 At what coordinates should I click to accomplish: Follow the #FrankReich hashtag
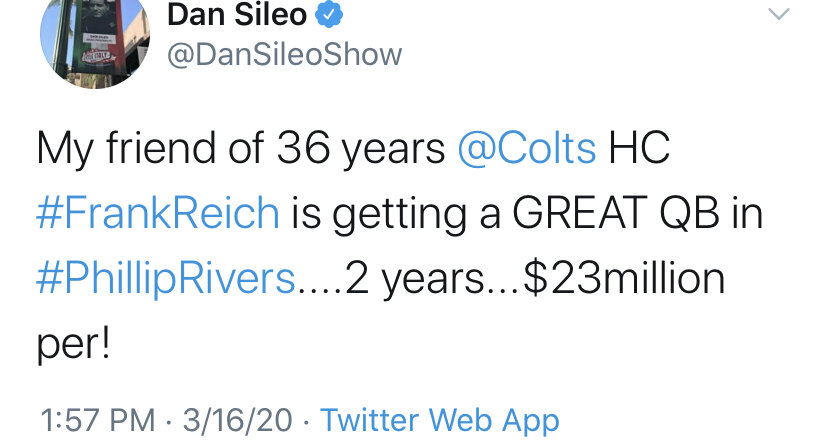click(x=158, y=213)
